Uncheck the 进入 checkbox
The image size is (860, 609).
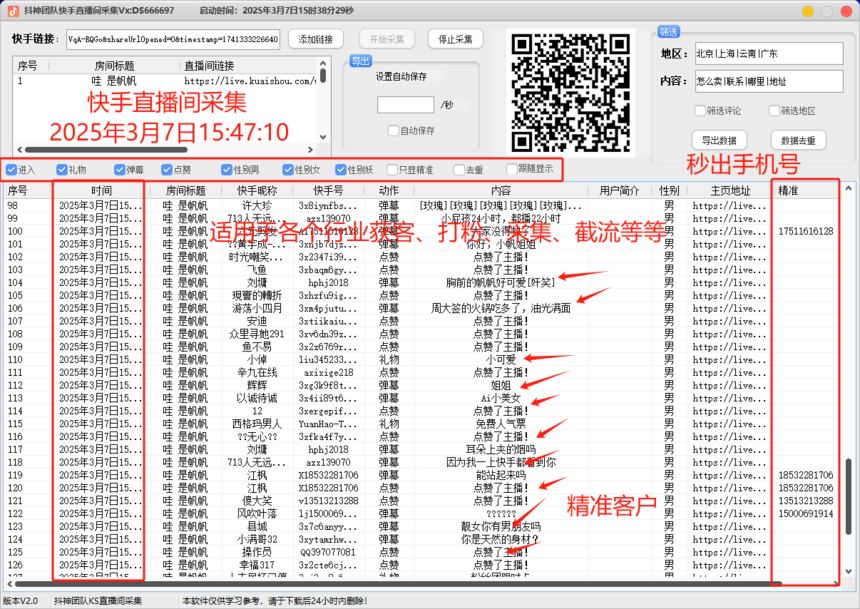(x=12, y=170)
